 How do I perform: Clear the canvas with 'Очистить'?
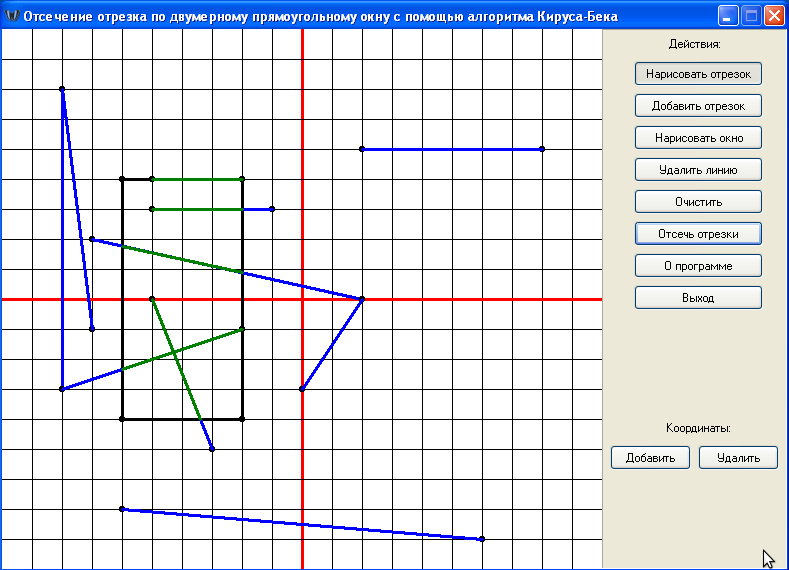pyautogui.click(x=698, y=202)
